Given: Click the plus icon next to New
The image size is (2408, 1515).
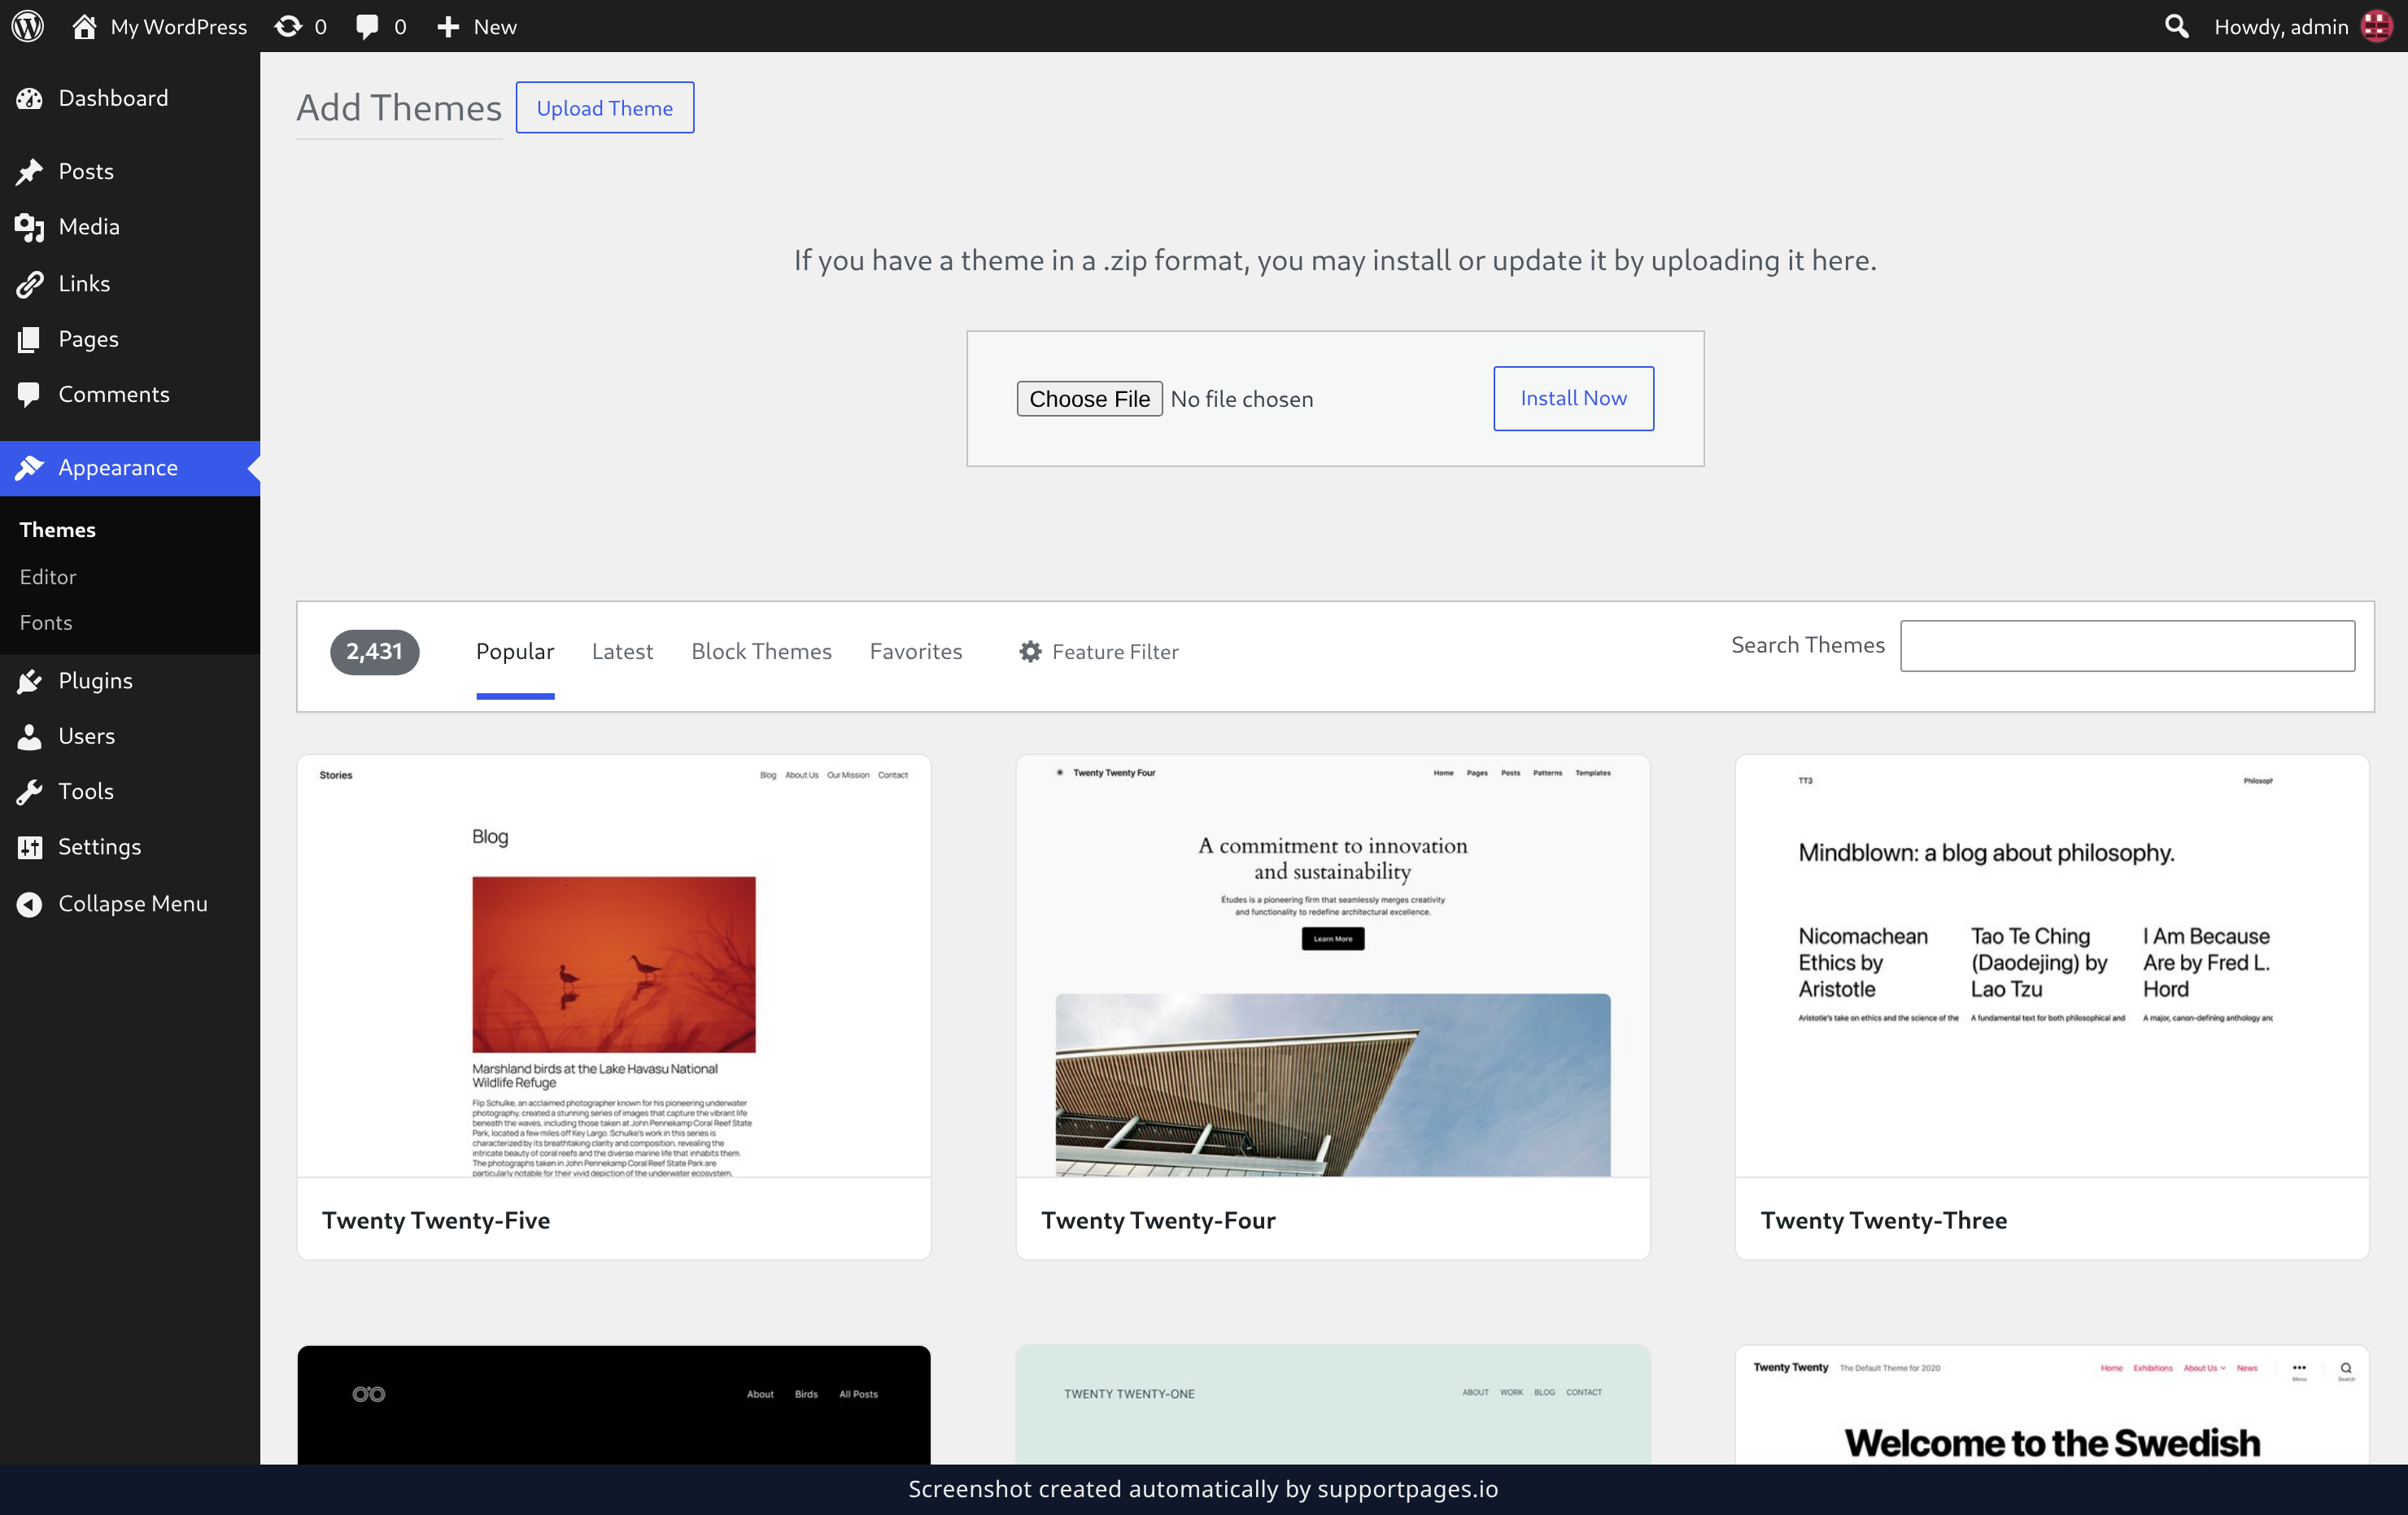Looking at the screenshot, I should coord(448,26).
